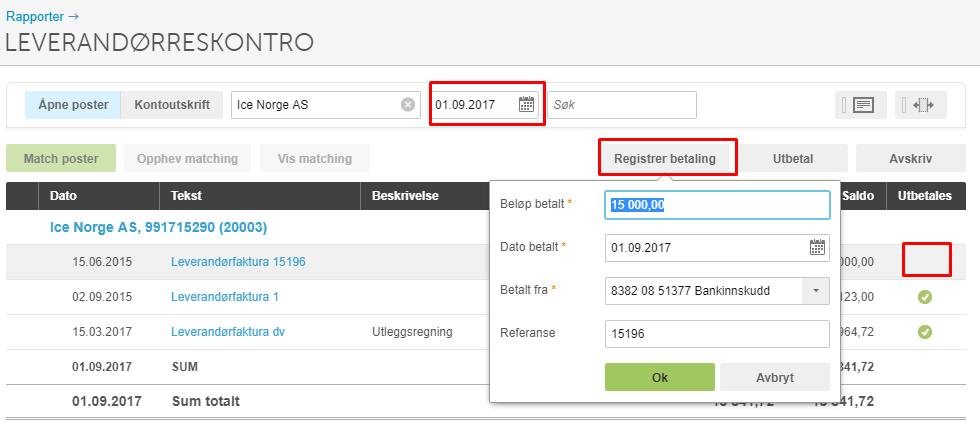Click the date 15.03.2017 cell

[x=102, y=332]
